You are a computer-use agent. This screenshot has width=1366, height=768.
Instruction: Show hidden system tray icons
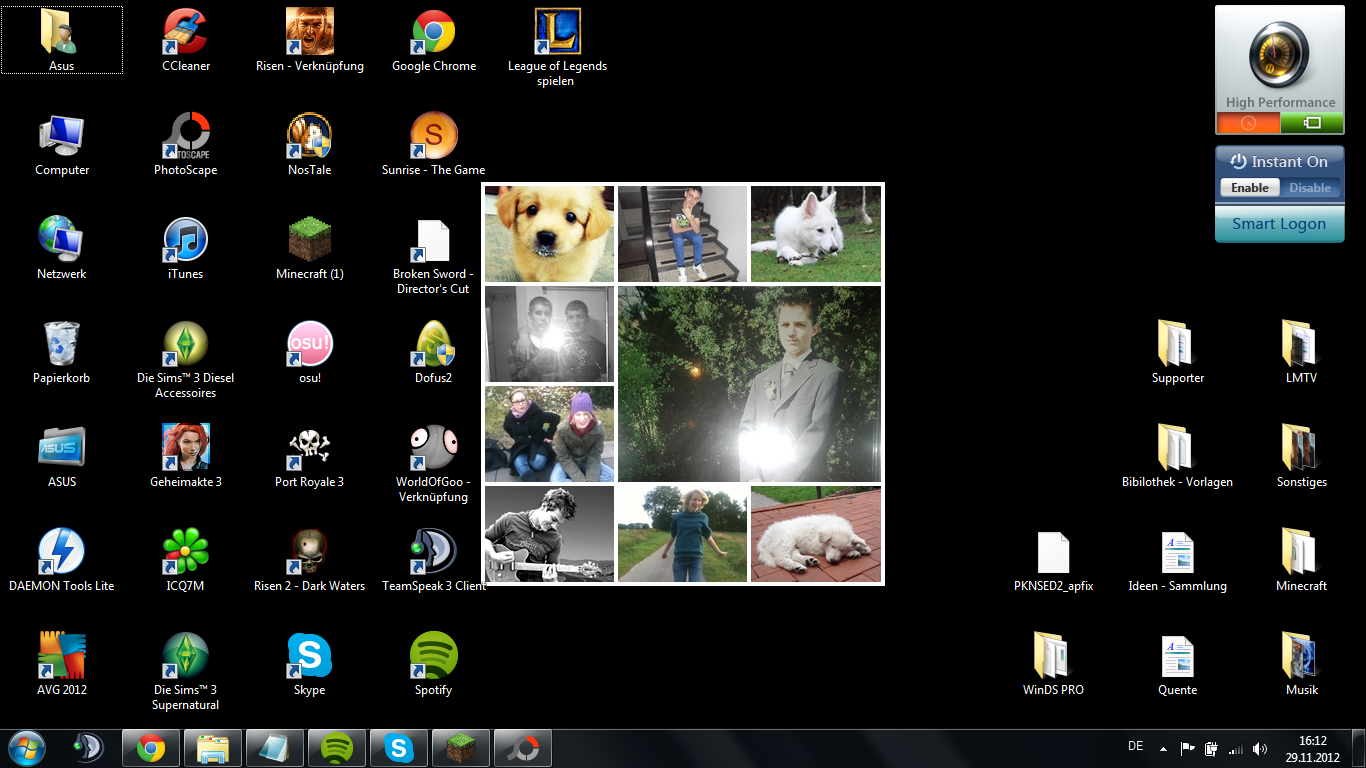pos(1163,748)
